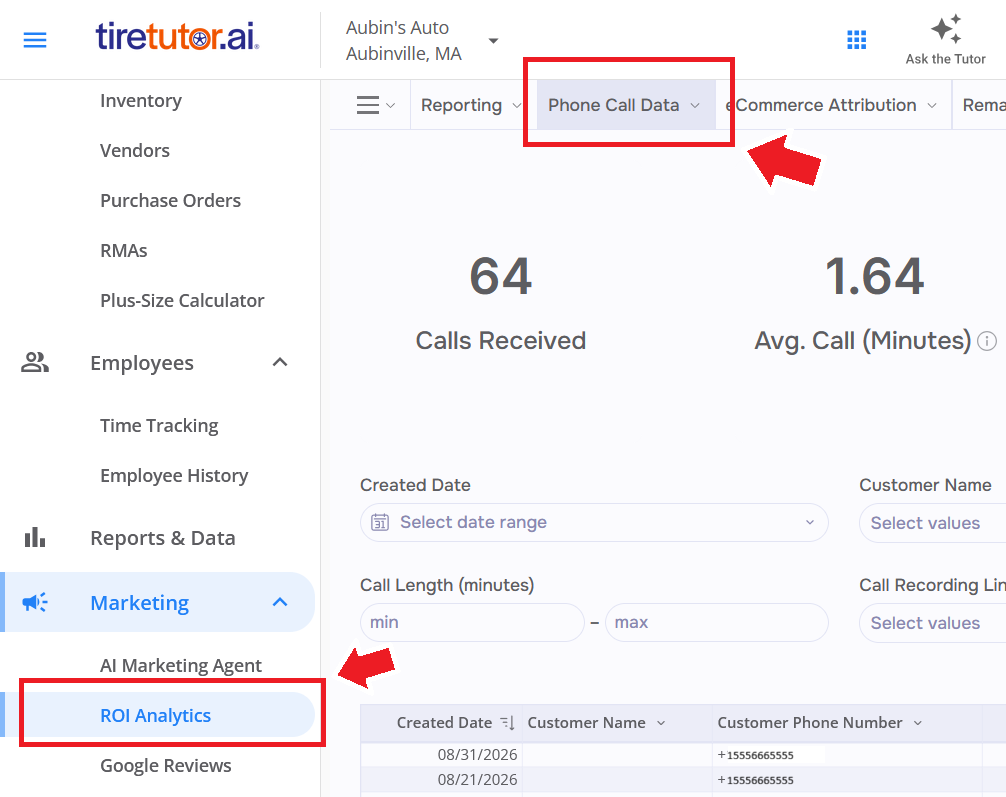Viewport: 1006px width, 797px height.
Task: Open the shop location dropdown arrow
Action: pos(493,40)
